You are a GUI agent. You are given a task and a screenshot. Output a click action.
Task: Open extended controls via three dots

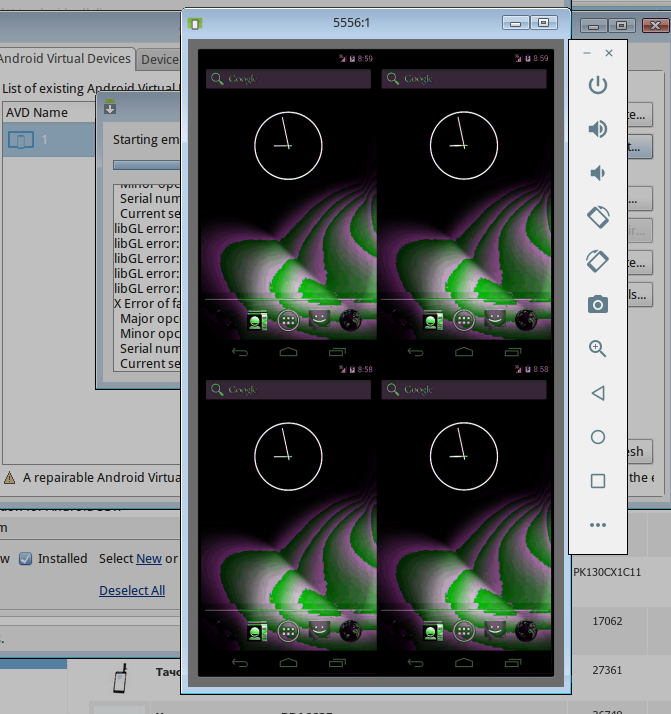coord(597,525)
